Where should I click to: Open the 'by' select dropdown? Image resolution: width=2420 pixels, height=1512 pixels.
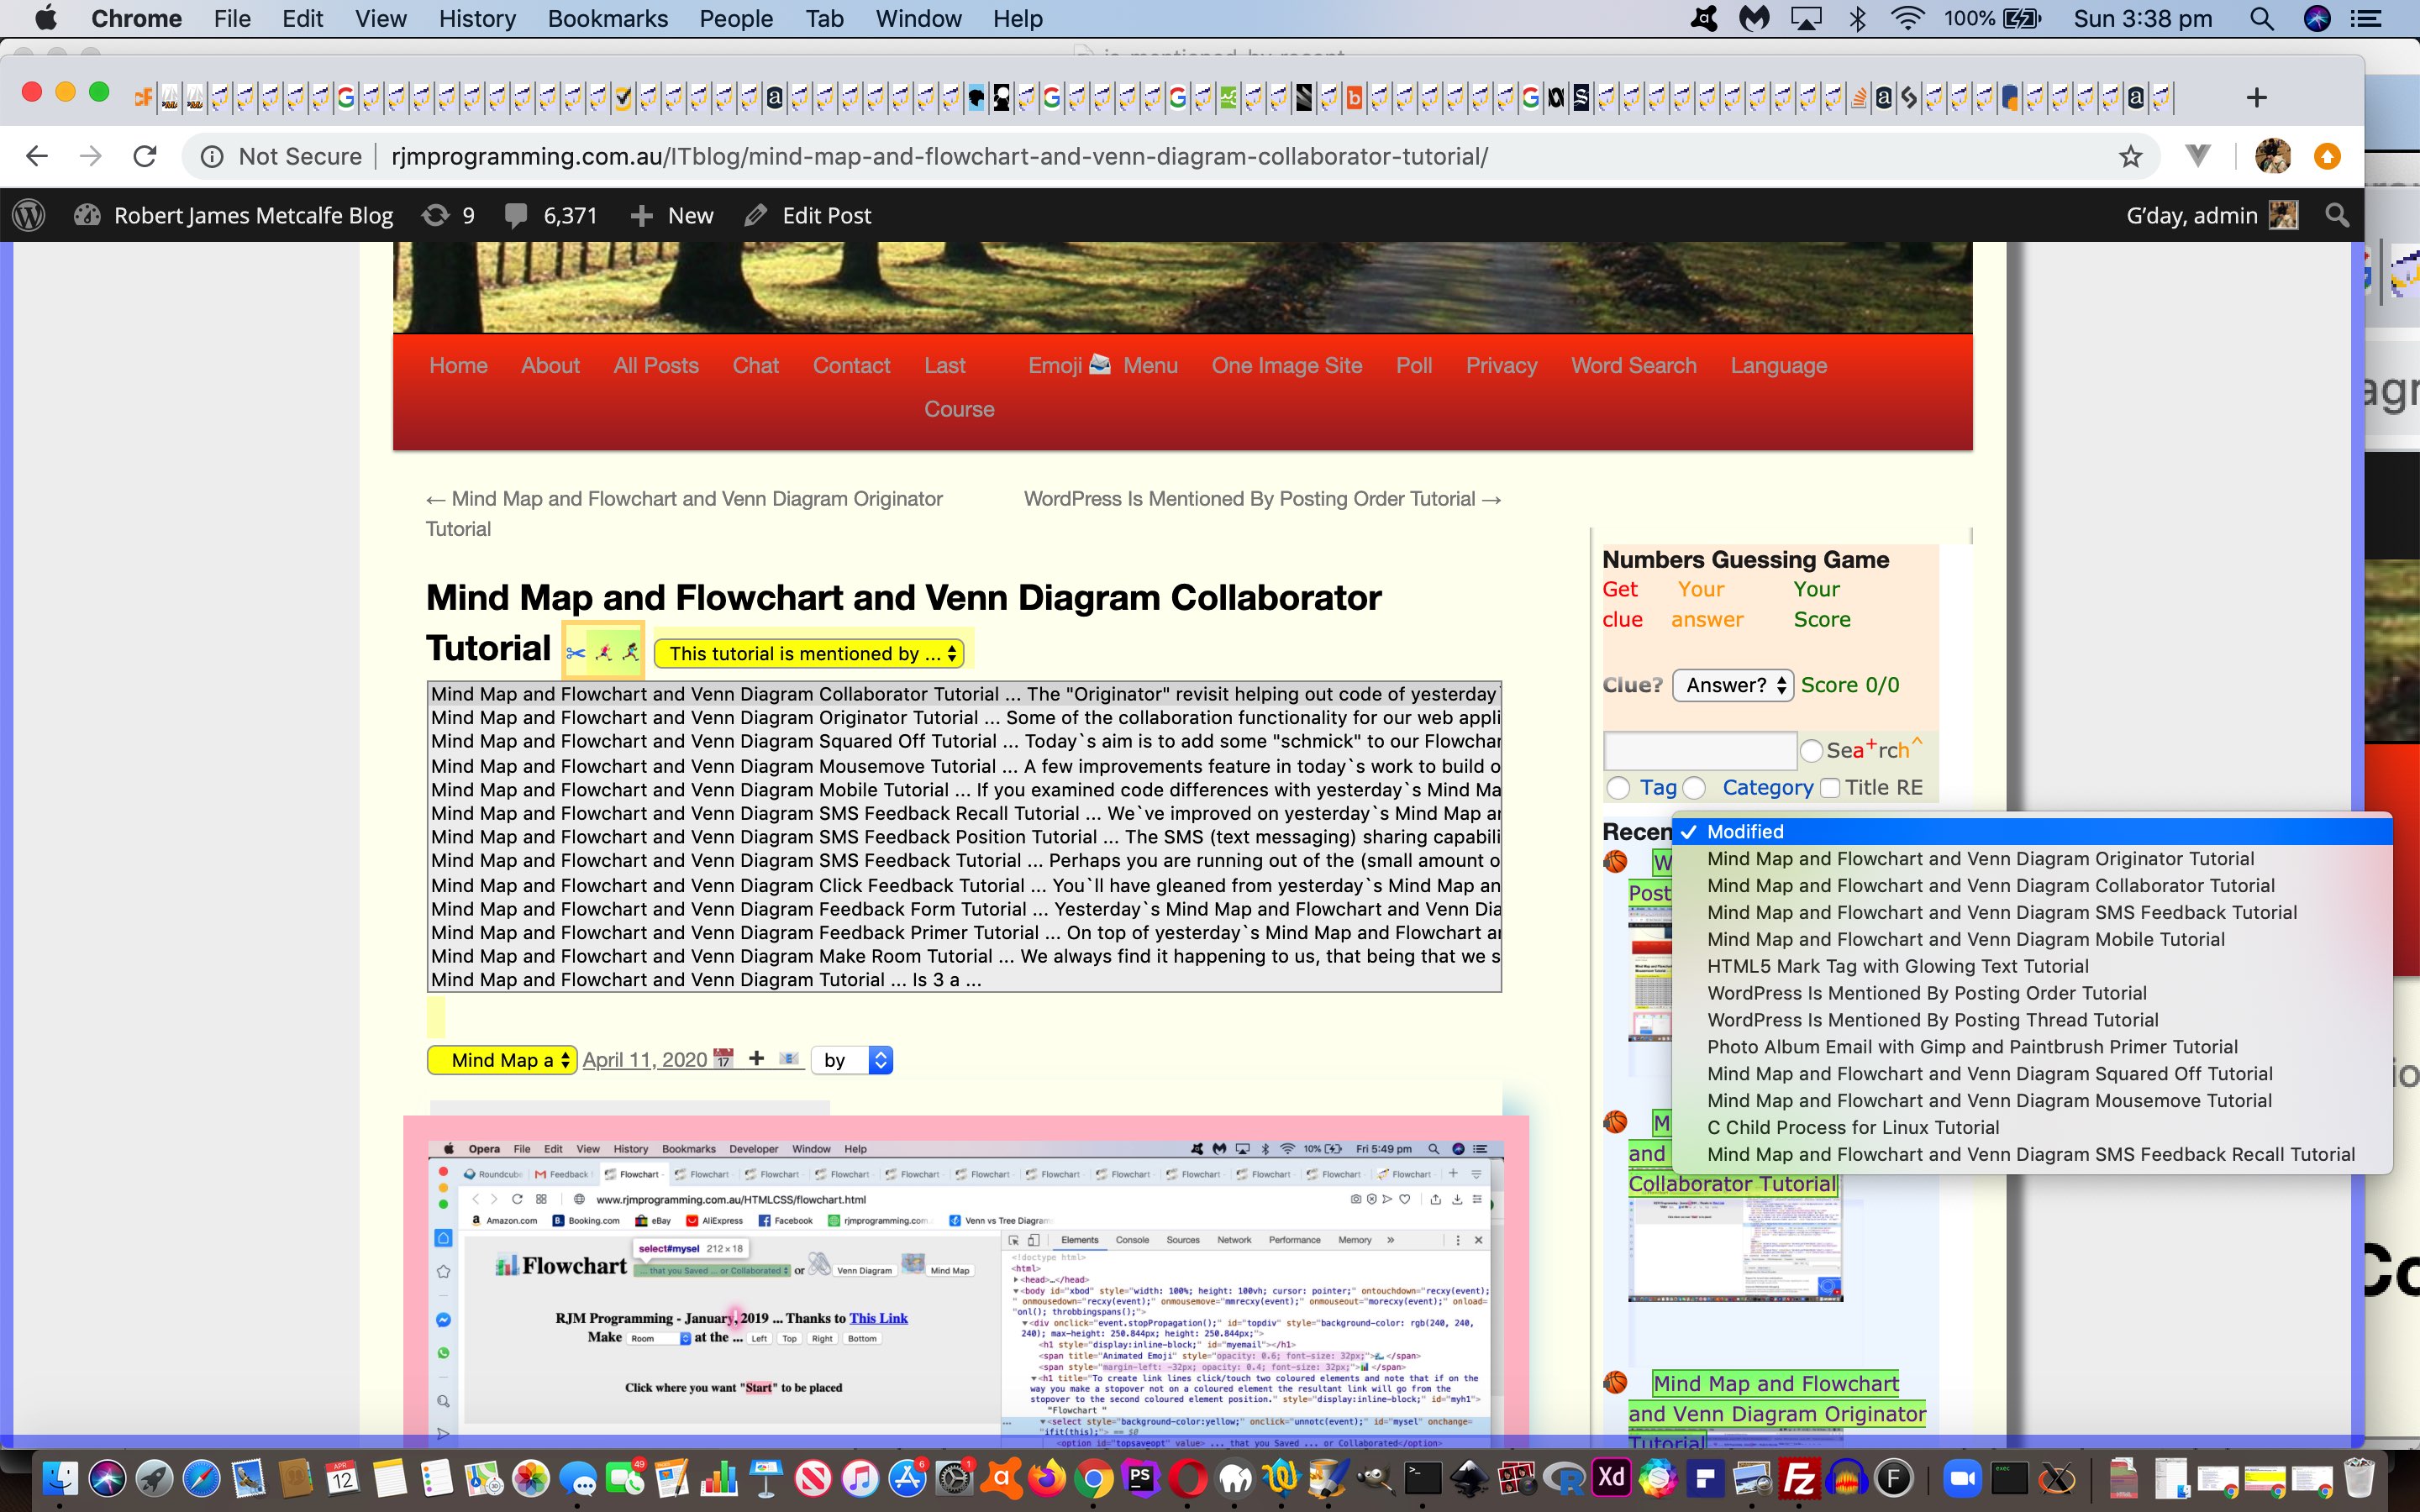pyautogui.click(x=851, y=1060)
